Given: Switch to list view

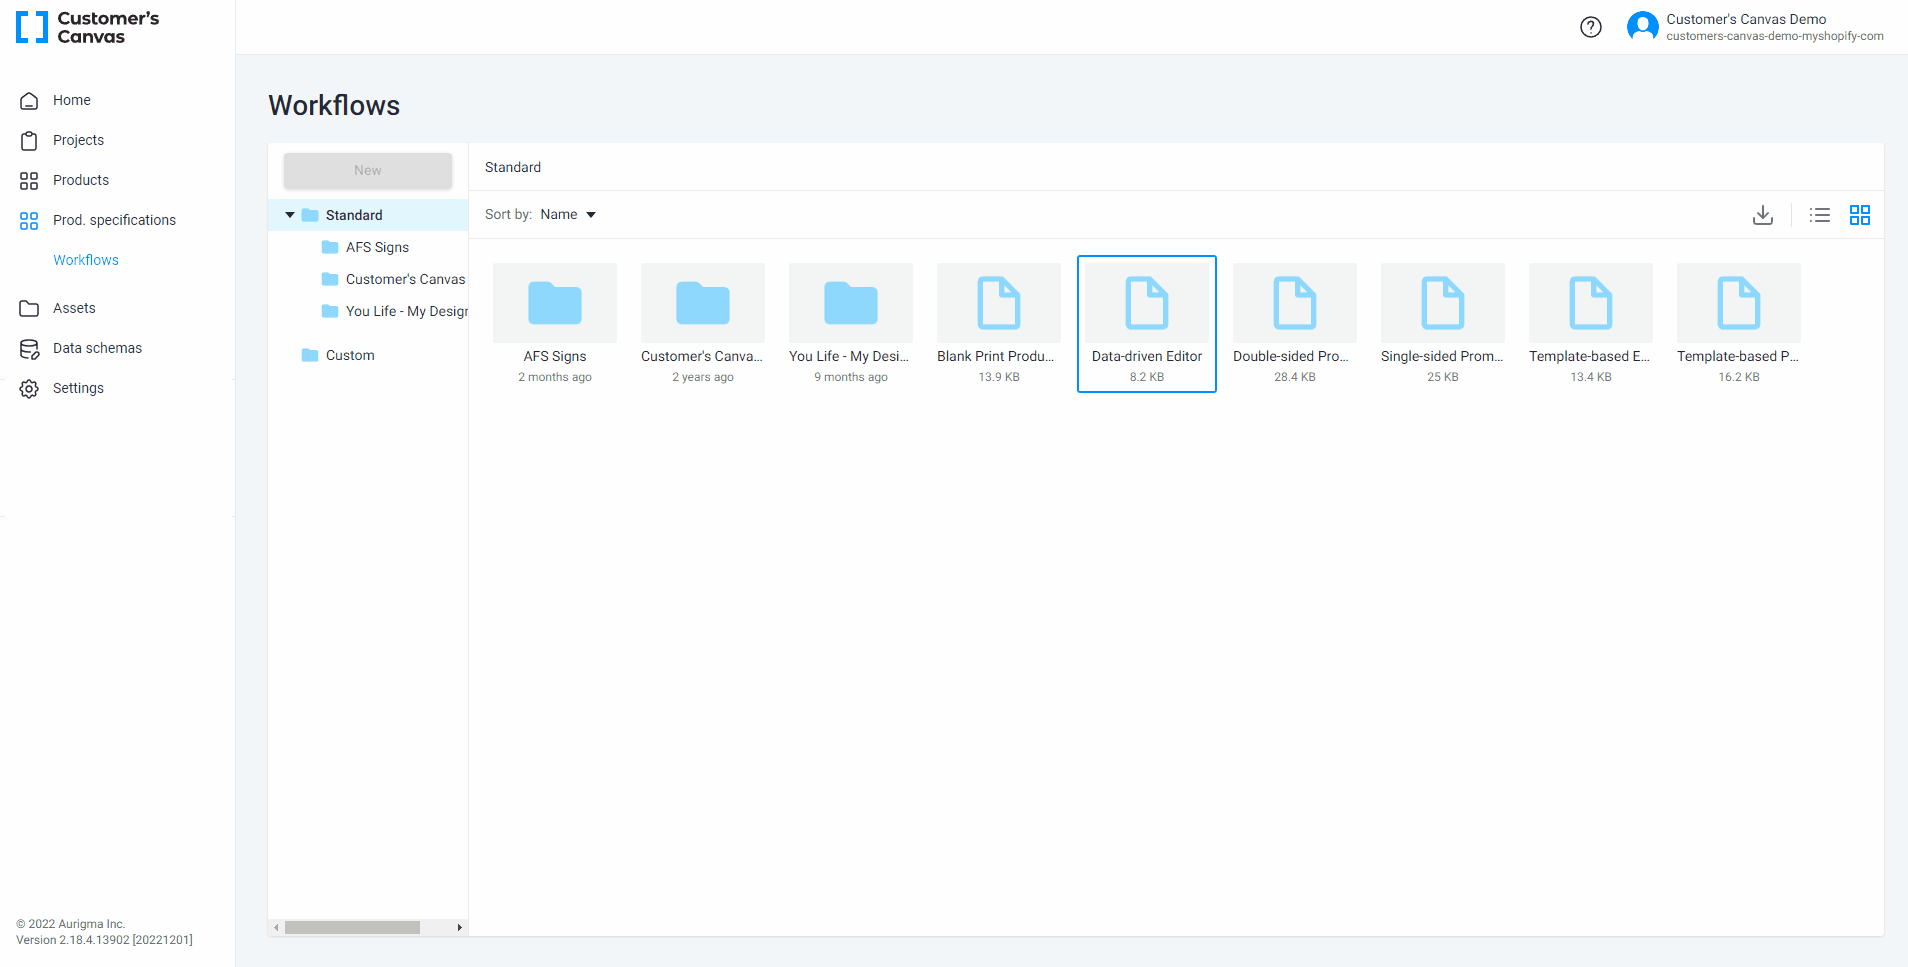Looking at the screenshot, I should (x=1820, y=215).
